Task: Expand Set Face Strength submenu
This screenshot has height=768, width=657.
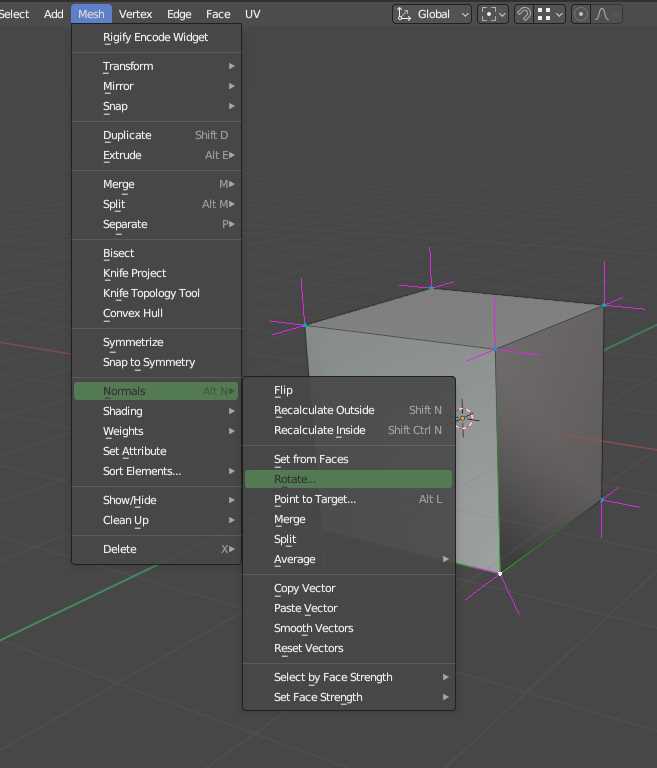Action: (x=349, y=697)
